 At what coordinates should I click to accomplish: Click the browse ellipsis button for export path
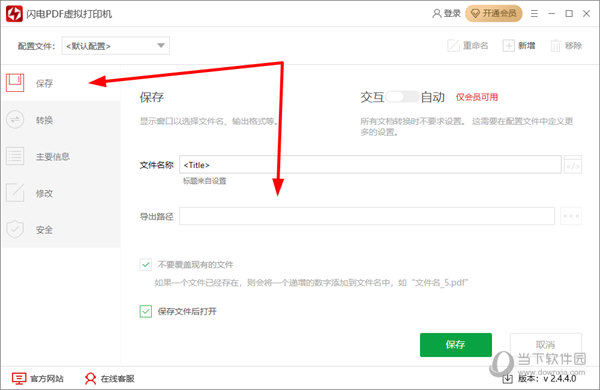571,216
